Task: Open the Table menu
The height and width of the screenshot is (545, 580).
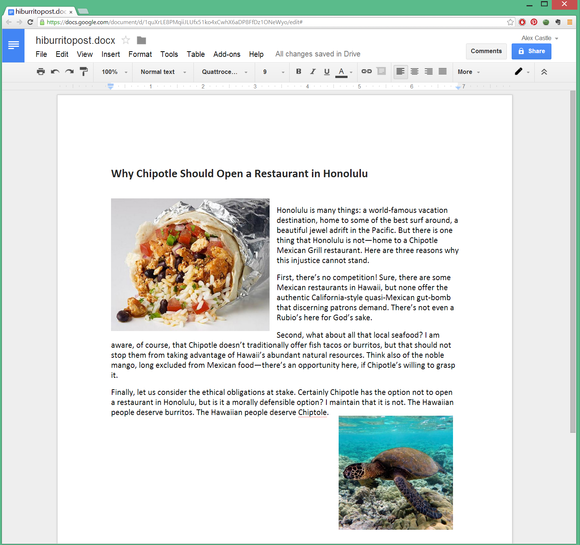Action: [x=196, y=54]
